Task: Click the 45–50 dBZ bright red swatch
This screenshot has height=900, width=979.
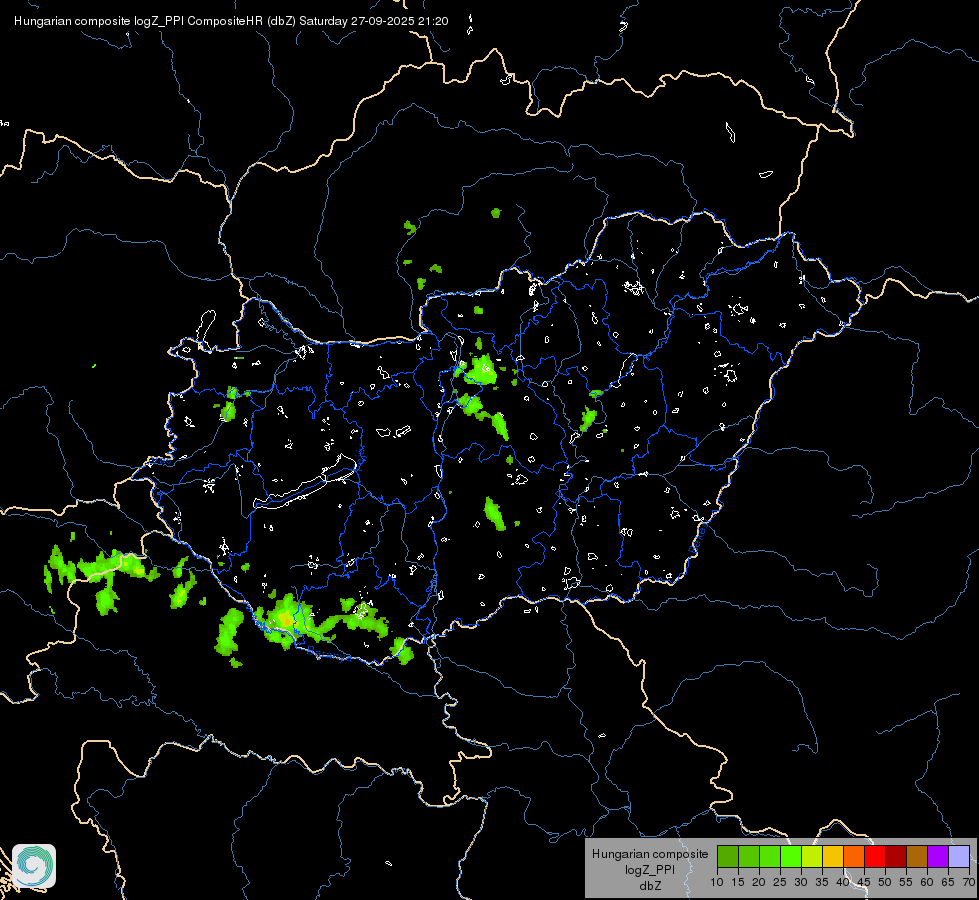Action: (875, 856)
